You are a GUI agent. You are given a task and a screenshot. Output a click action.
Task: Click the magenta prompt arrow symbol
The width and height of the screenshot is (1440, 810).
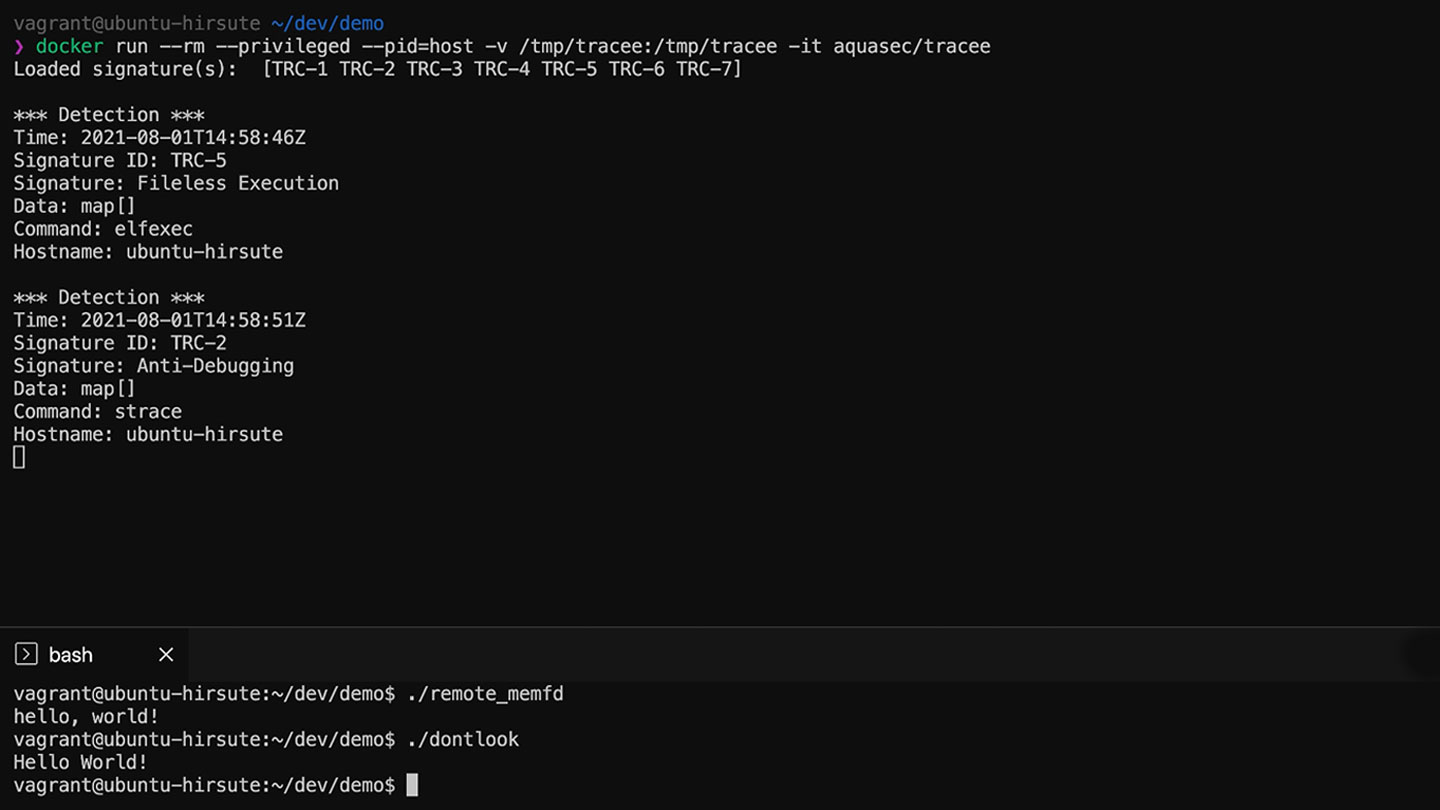[19, 46]
